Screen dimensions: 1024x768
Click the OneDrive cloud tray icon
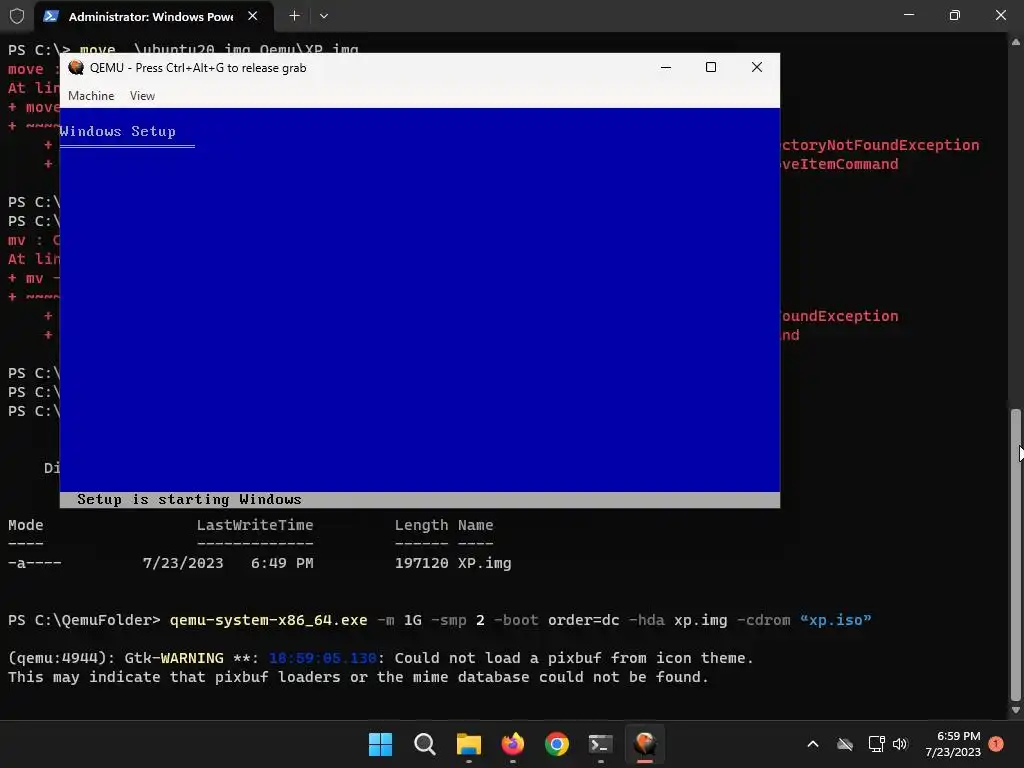[x=845, y=744]
